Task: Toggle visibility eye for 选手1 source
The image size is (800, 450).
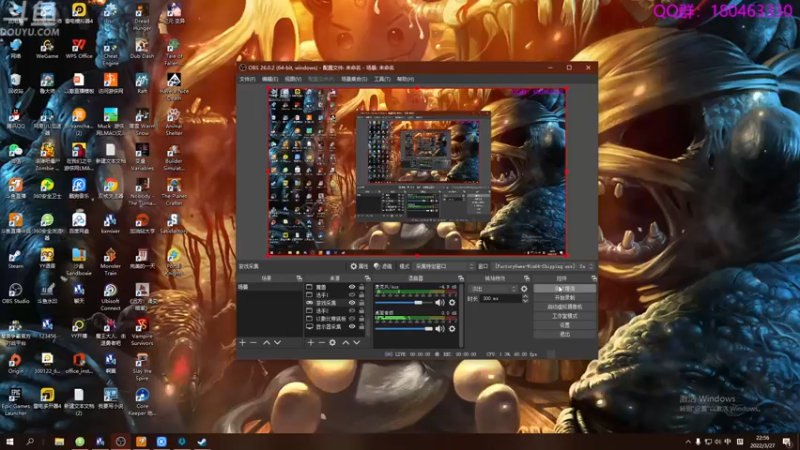Action: point(352,295)
